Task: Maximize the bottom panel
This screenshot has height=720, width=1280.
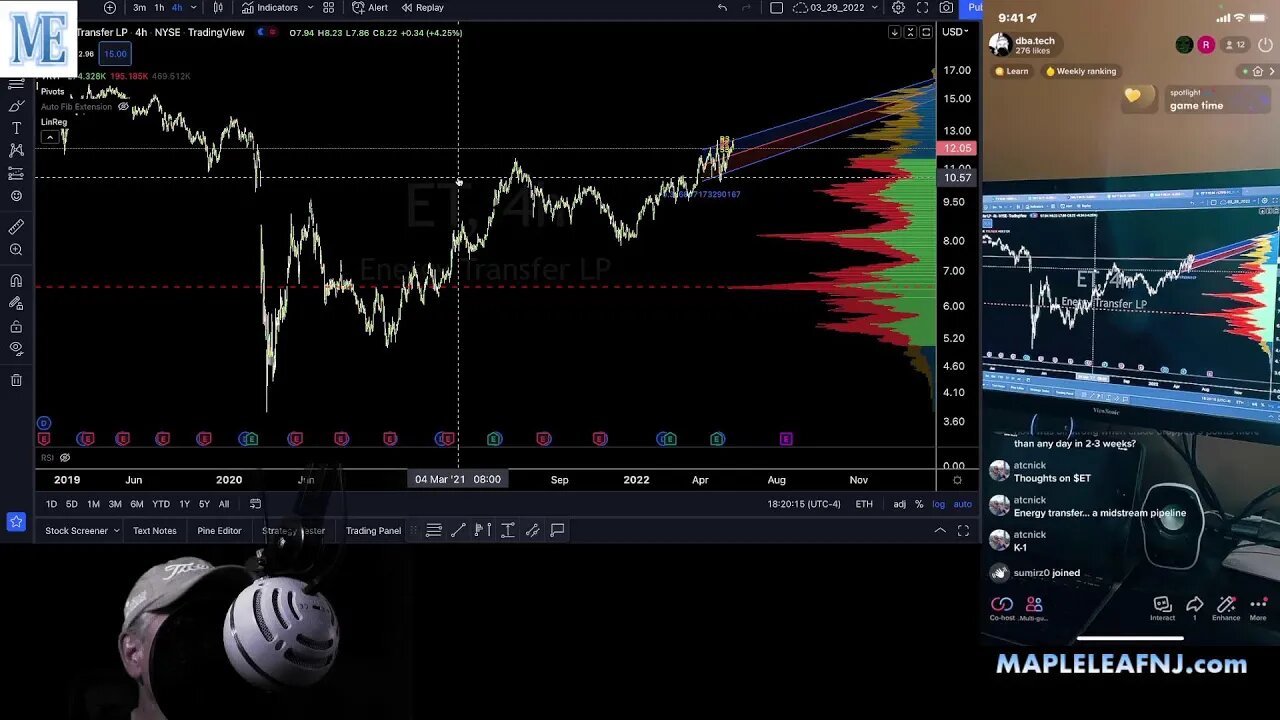Action: [963, 531]
